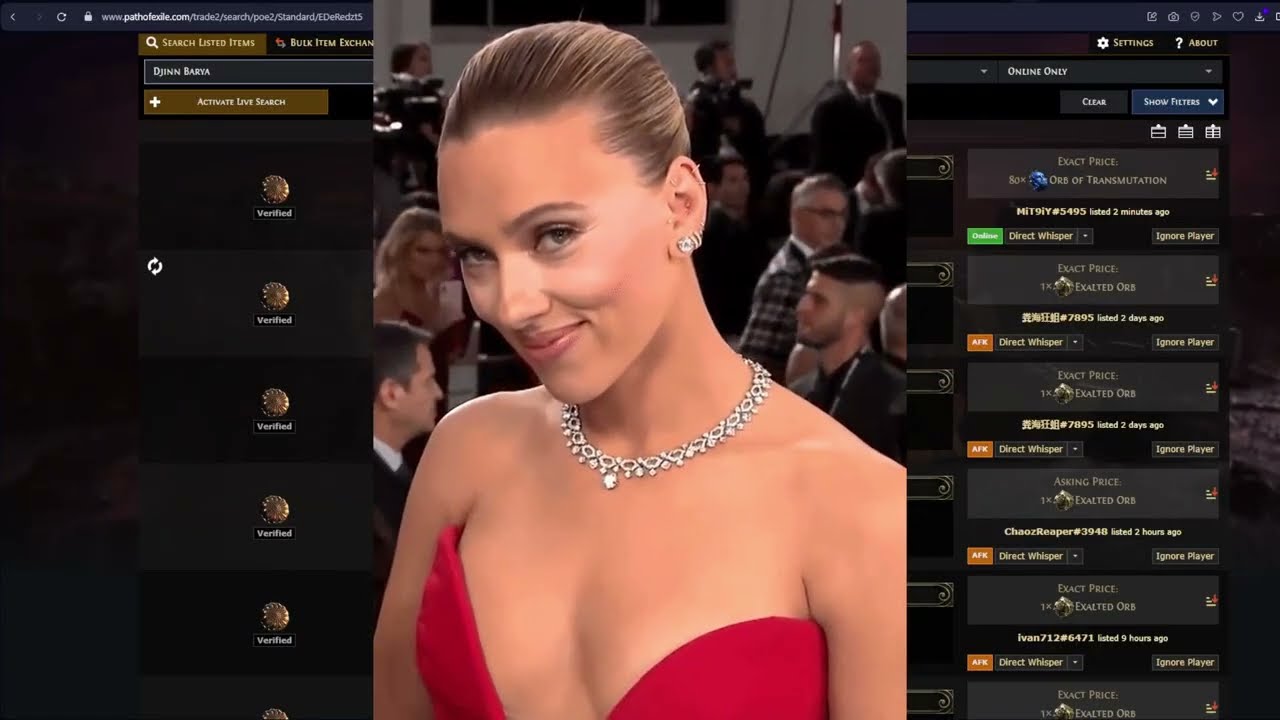Screen dimensions: 1280x720
Task: Click the price-filter icon on ChaozReaper's Asking Price
Action: tap(1211, 494)
